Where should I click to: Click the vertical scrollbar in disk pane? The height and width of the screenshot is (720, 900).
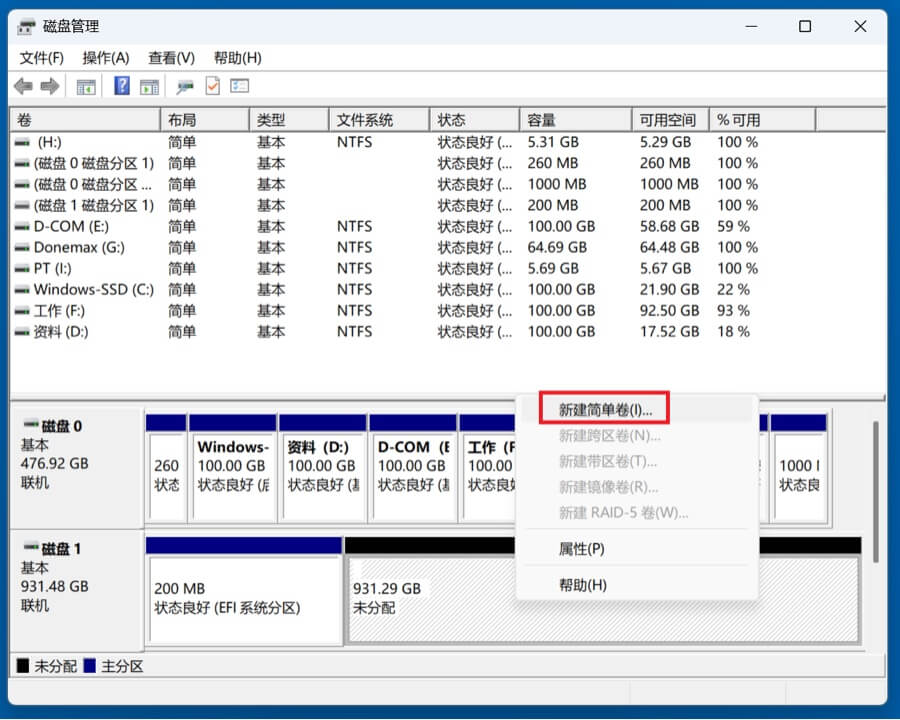(876, 490)
